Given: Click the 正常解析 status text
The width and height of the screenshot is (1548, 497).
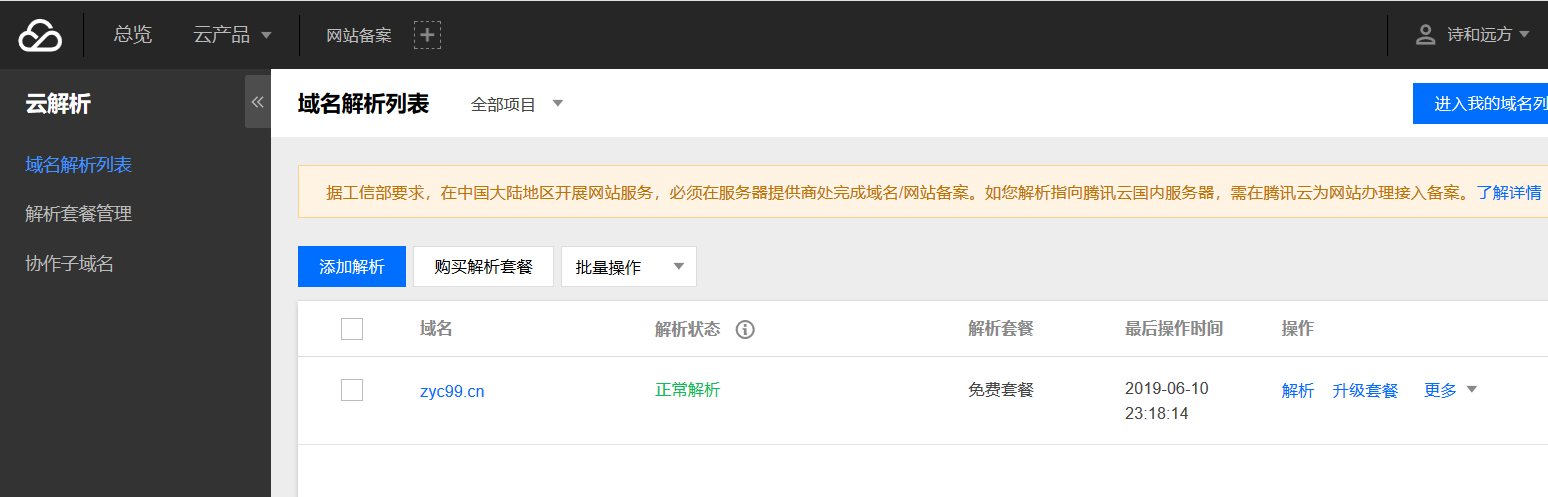Looking at the screenshot, I should point(687,389).
